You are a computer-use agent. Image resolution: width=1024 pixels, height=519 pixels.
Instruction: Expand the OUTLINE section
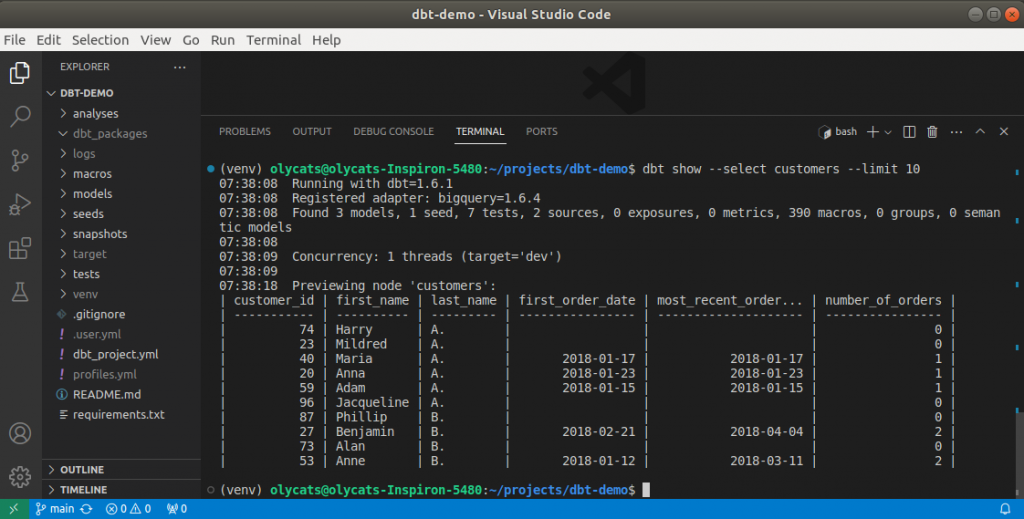[x=121, y=469]
